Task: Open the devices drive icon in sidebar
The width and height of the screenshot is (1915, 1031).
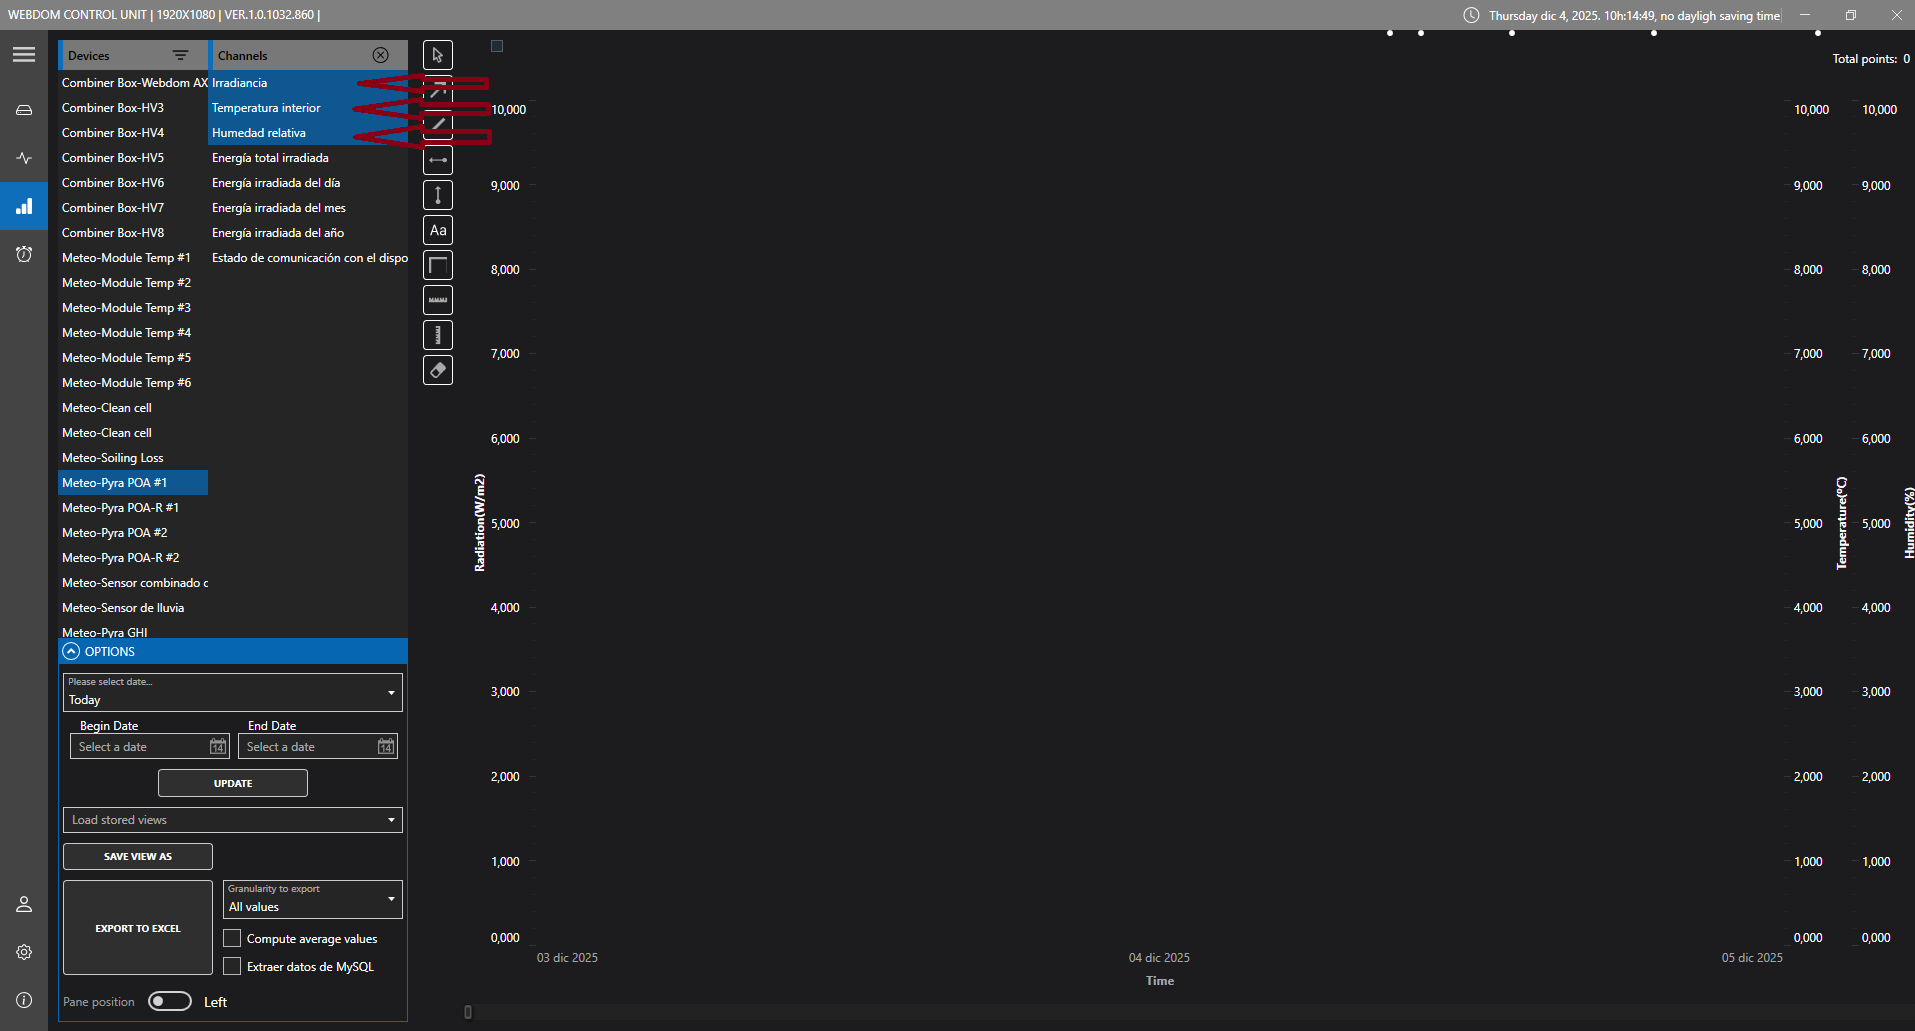Action: pos(24,109)
